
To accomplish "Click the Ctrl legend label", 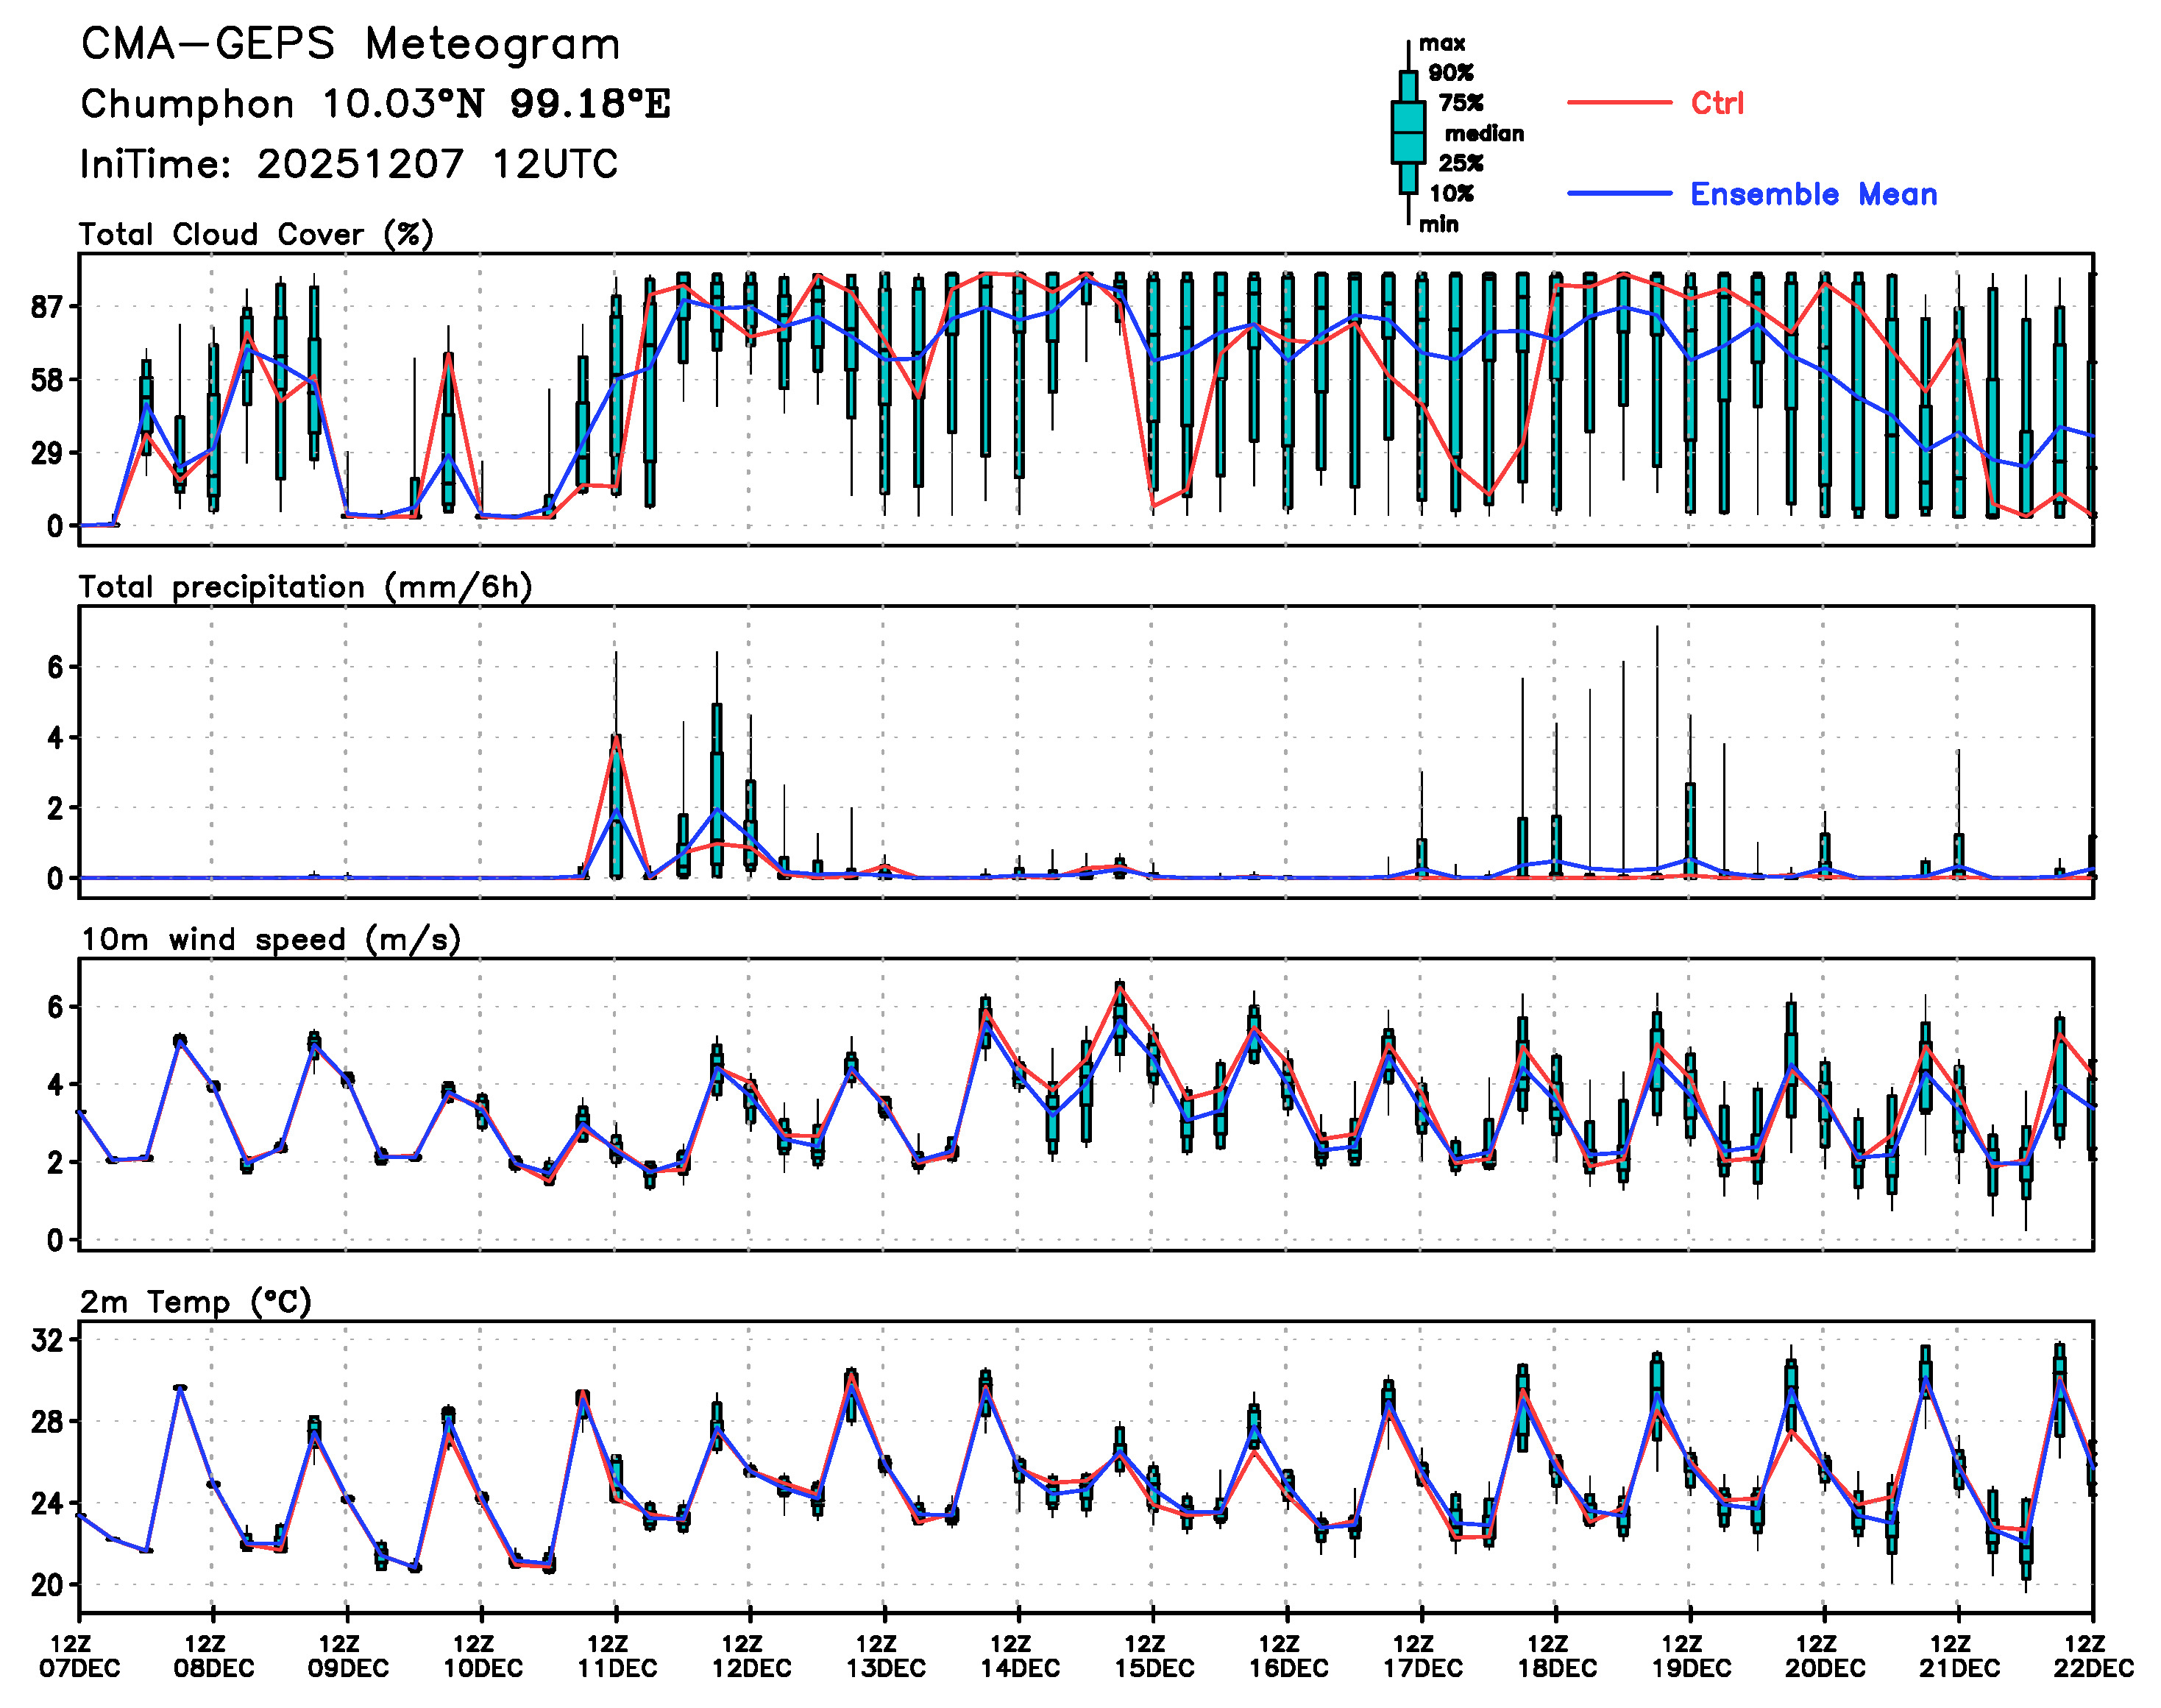I will (x=1717, y=102).
